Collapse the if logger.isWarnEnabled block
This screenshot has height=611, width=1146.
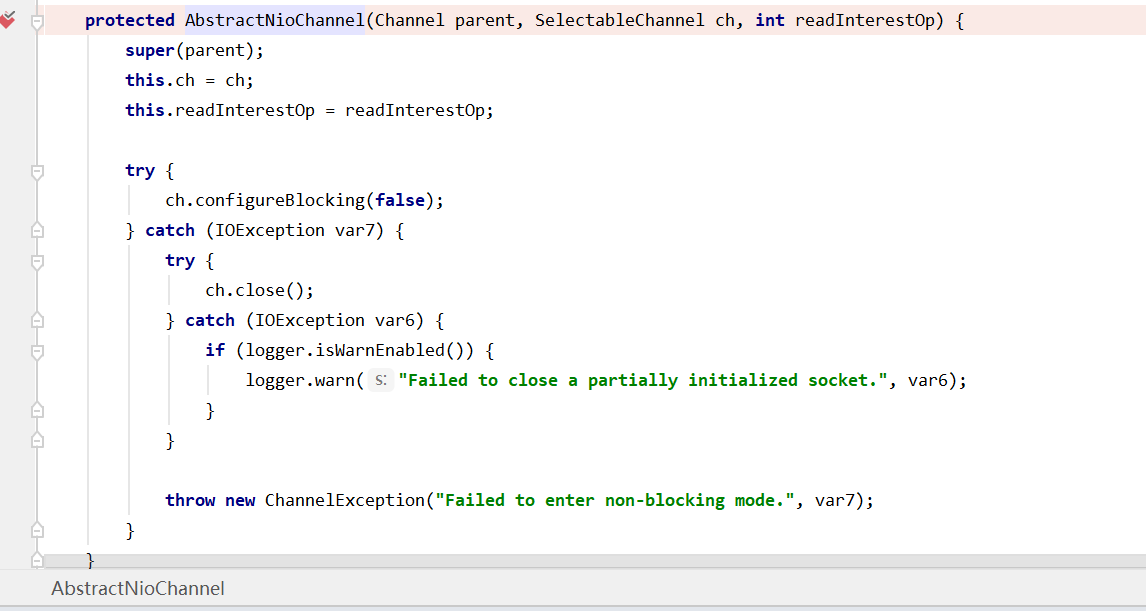[37, 352]
